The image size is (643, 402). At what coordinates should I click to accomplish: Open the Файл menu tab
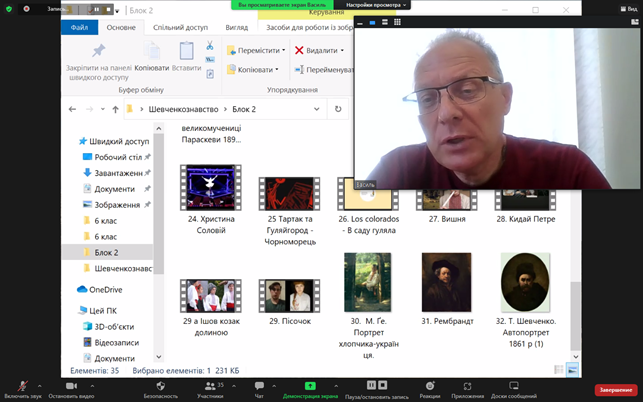point(79,28)
